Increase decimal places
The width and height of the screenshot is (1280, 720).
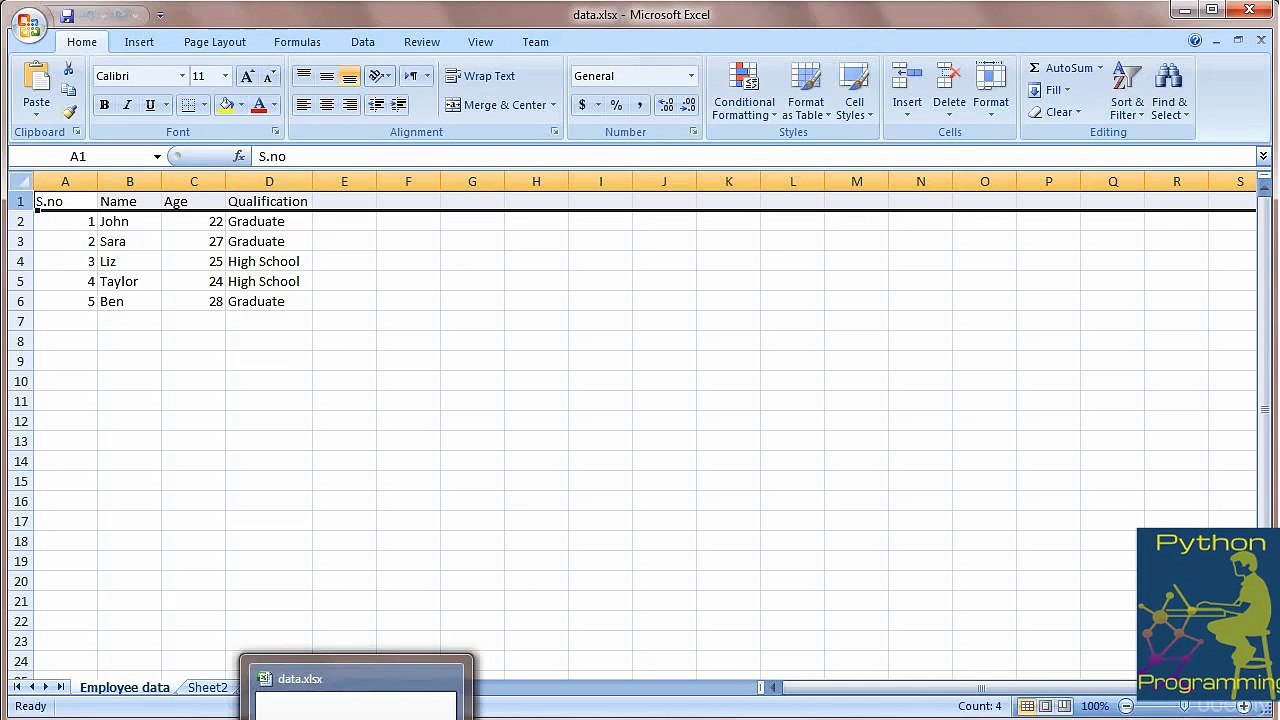[x=666, y=105]
